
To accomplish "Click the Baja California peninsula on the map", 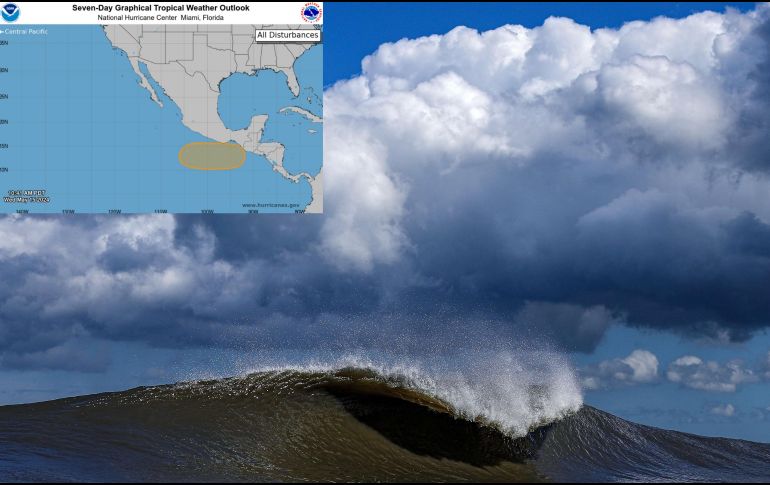I will 147,85.
